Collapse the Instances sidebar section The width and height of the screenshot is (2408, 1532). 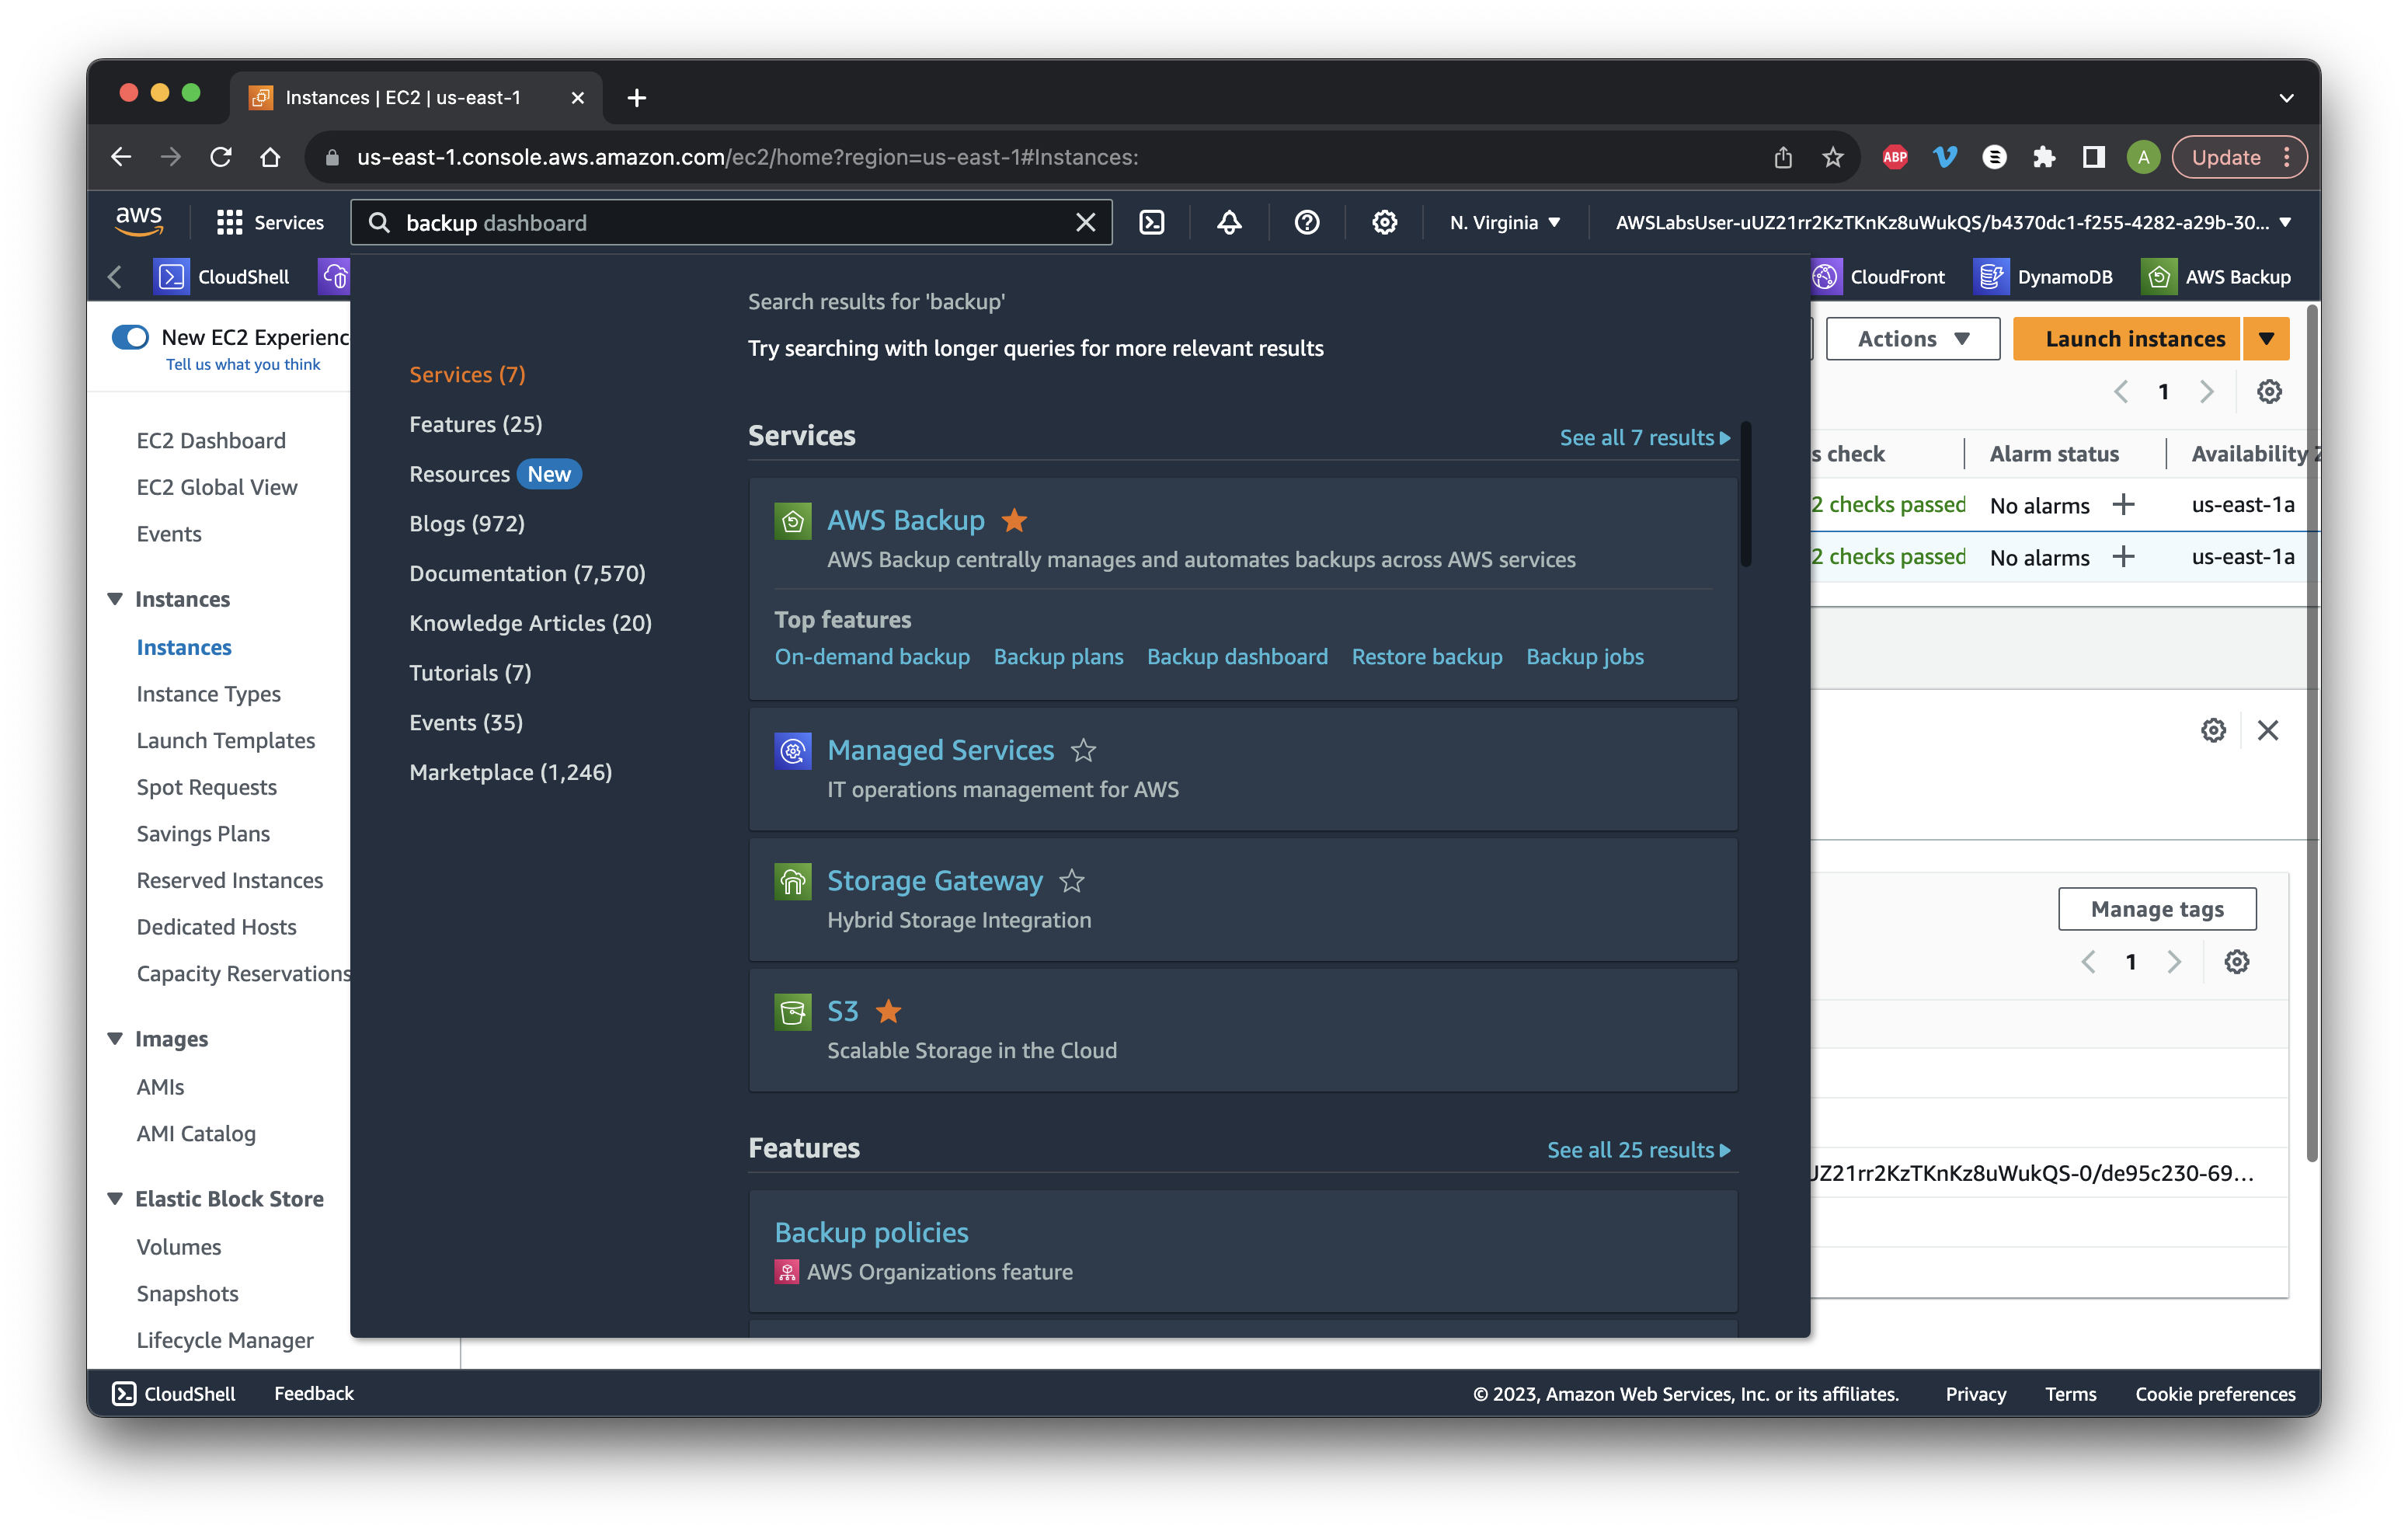pos(115,598)
